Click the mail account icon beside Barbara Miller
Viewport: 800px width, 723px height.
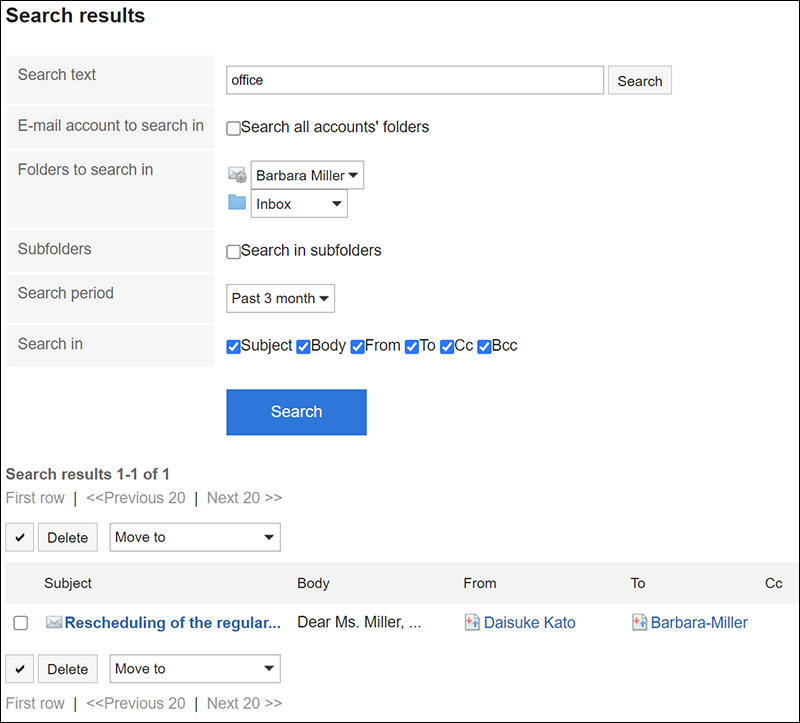pos(237,175)
